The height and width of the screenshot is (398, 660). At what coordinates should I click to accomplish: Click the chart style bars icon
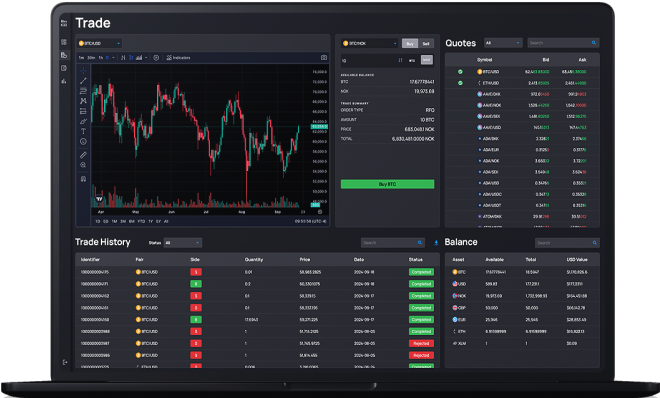(x=123, y=58)
